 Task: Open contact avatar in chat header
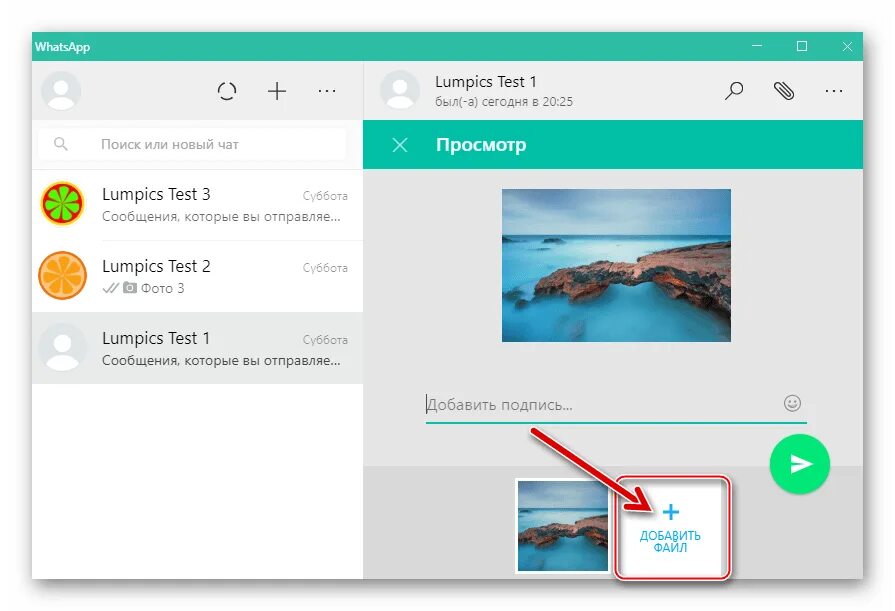click(400, 90)
